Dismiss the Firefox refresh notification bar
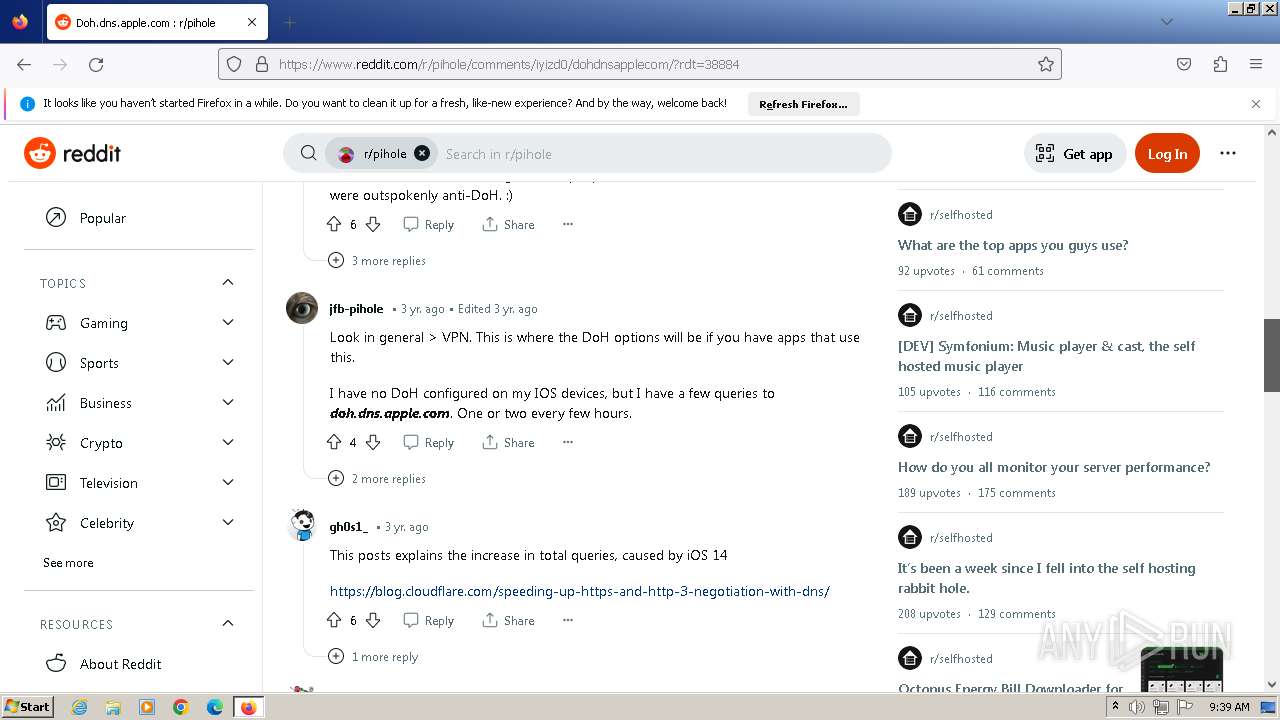 pos(1256,104)
